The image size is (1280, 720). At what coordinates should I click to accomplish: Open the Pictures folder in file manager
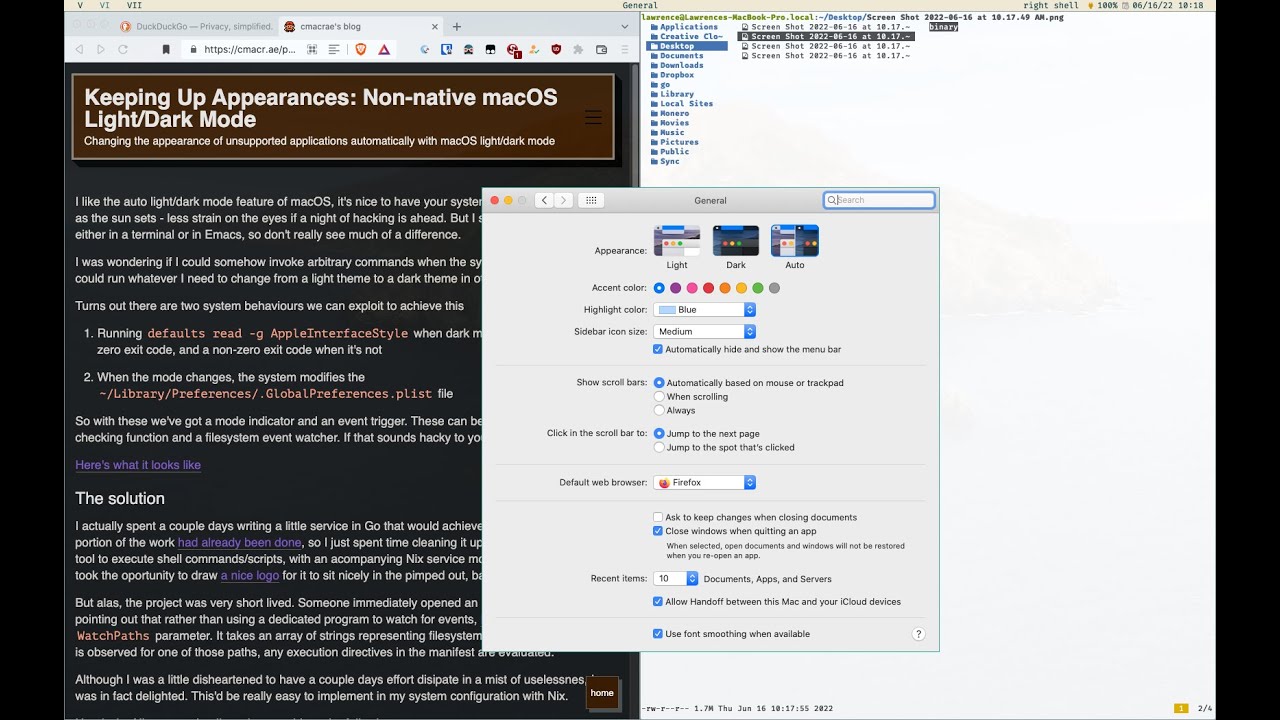tap(679, 142)
